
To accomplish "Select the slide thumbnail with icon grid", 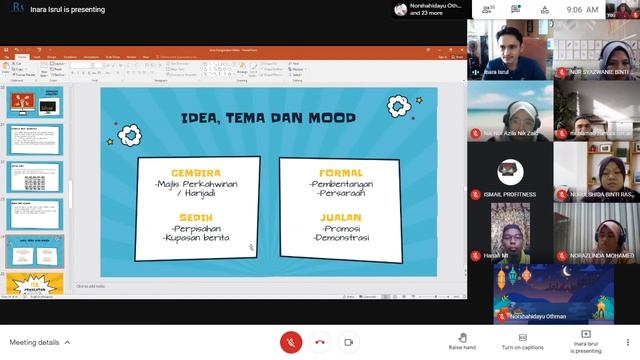I will click(x=35, y=177).
